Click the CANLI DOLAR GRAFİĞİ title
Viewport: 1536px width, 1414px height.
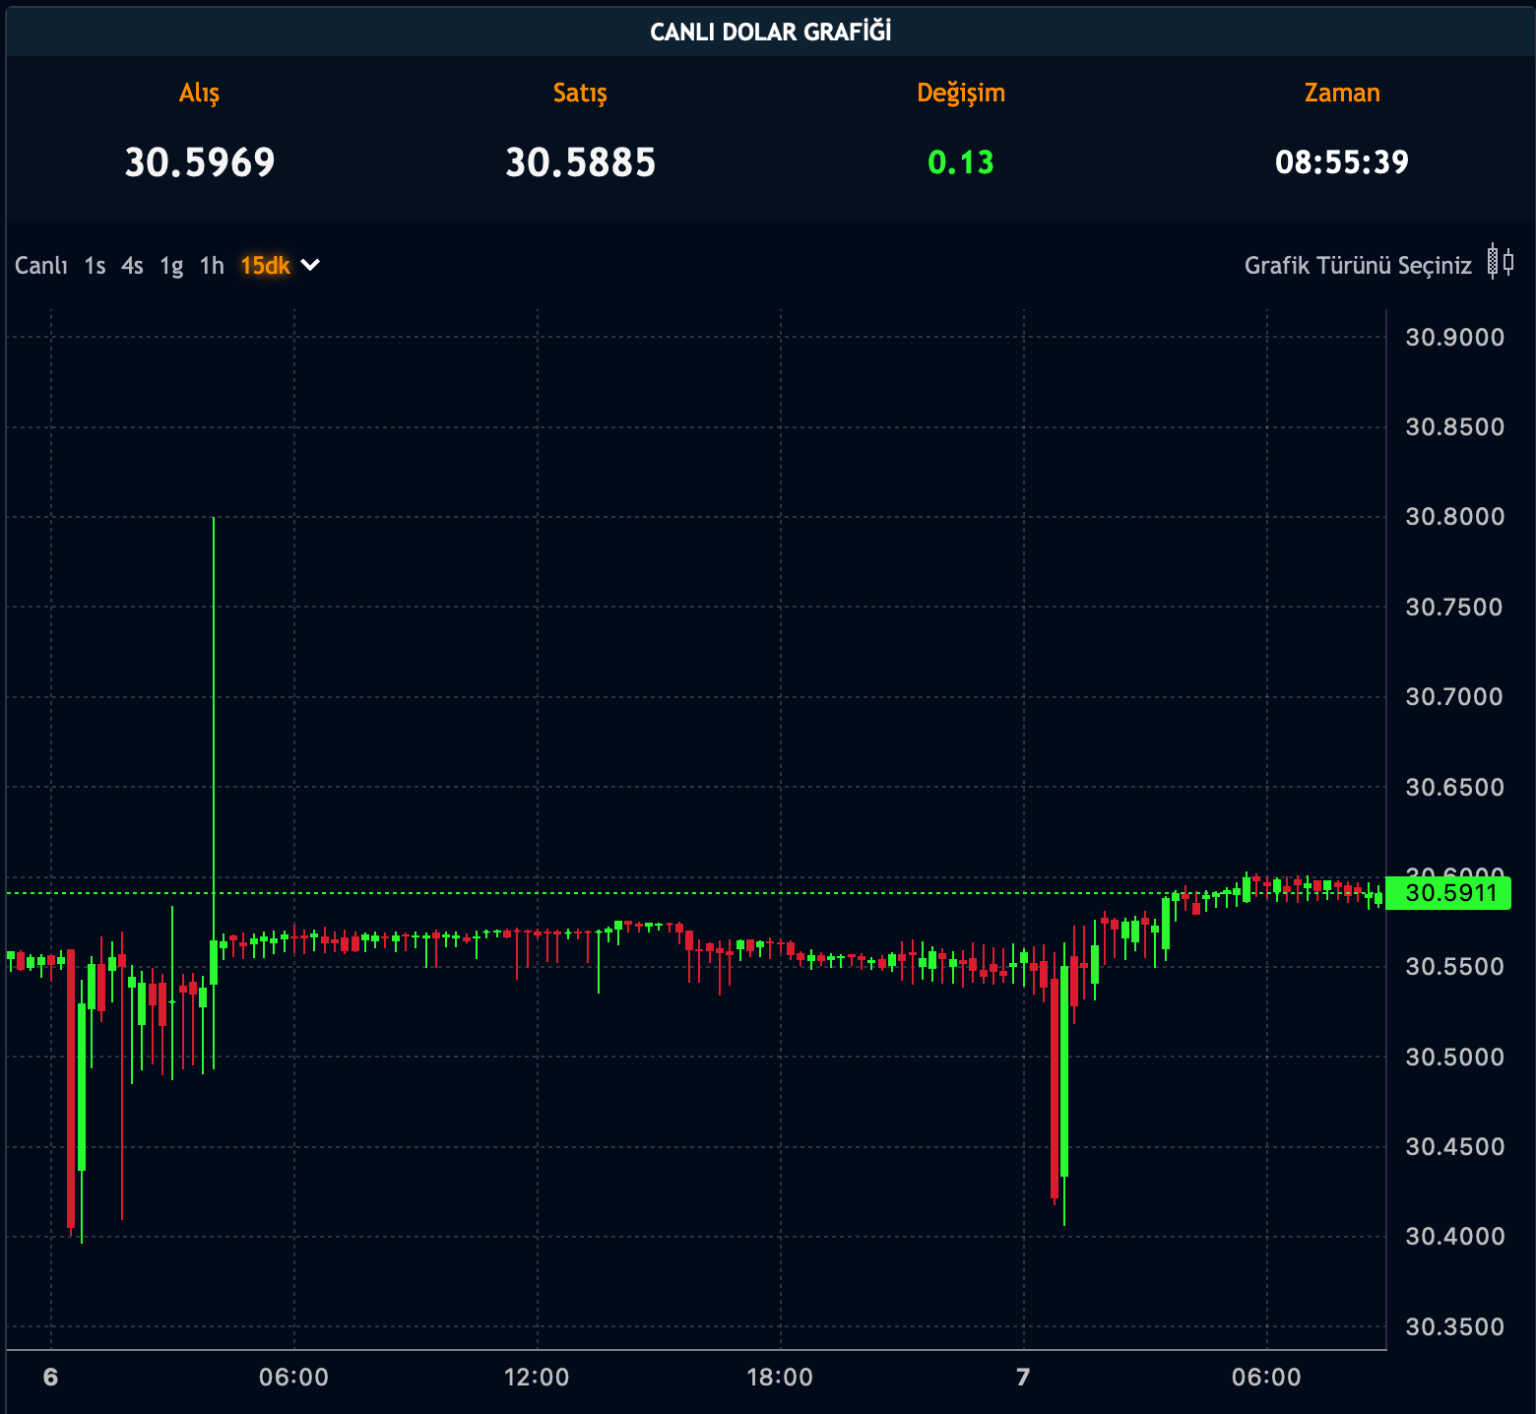click(770, 32)
